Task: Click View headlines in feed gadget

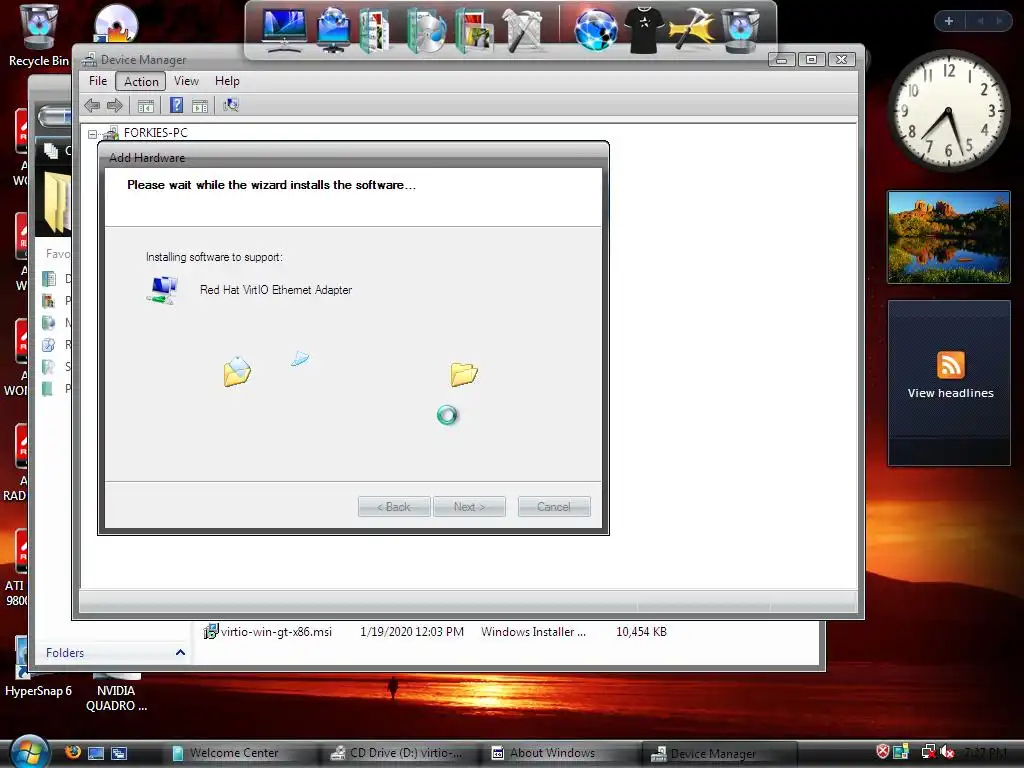Action: tap(950, 393)
